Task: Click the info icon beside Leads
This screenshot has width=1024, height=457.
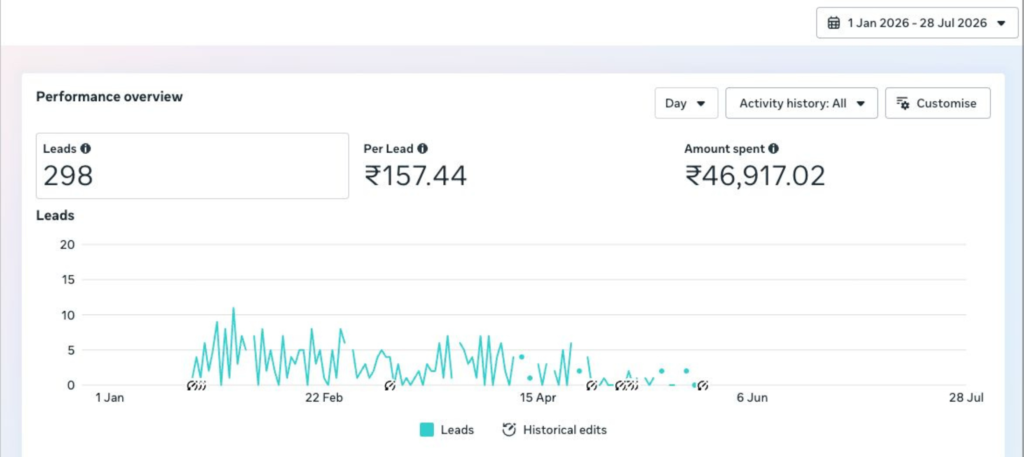Action: click(86, 148)
